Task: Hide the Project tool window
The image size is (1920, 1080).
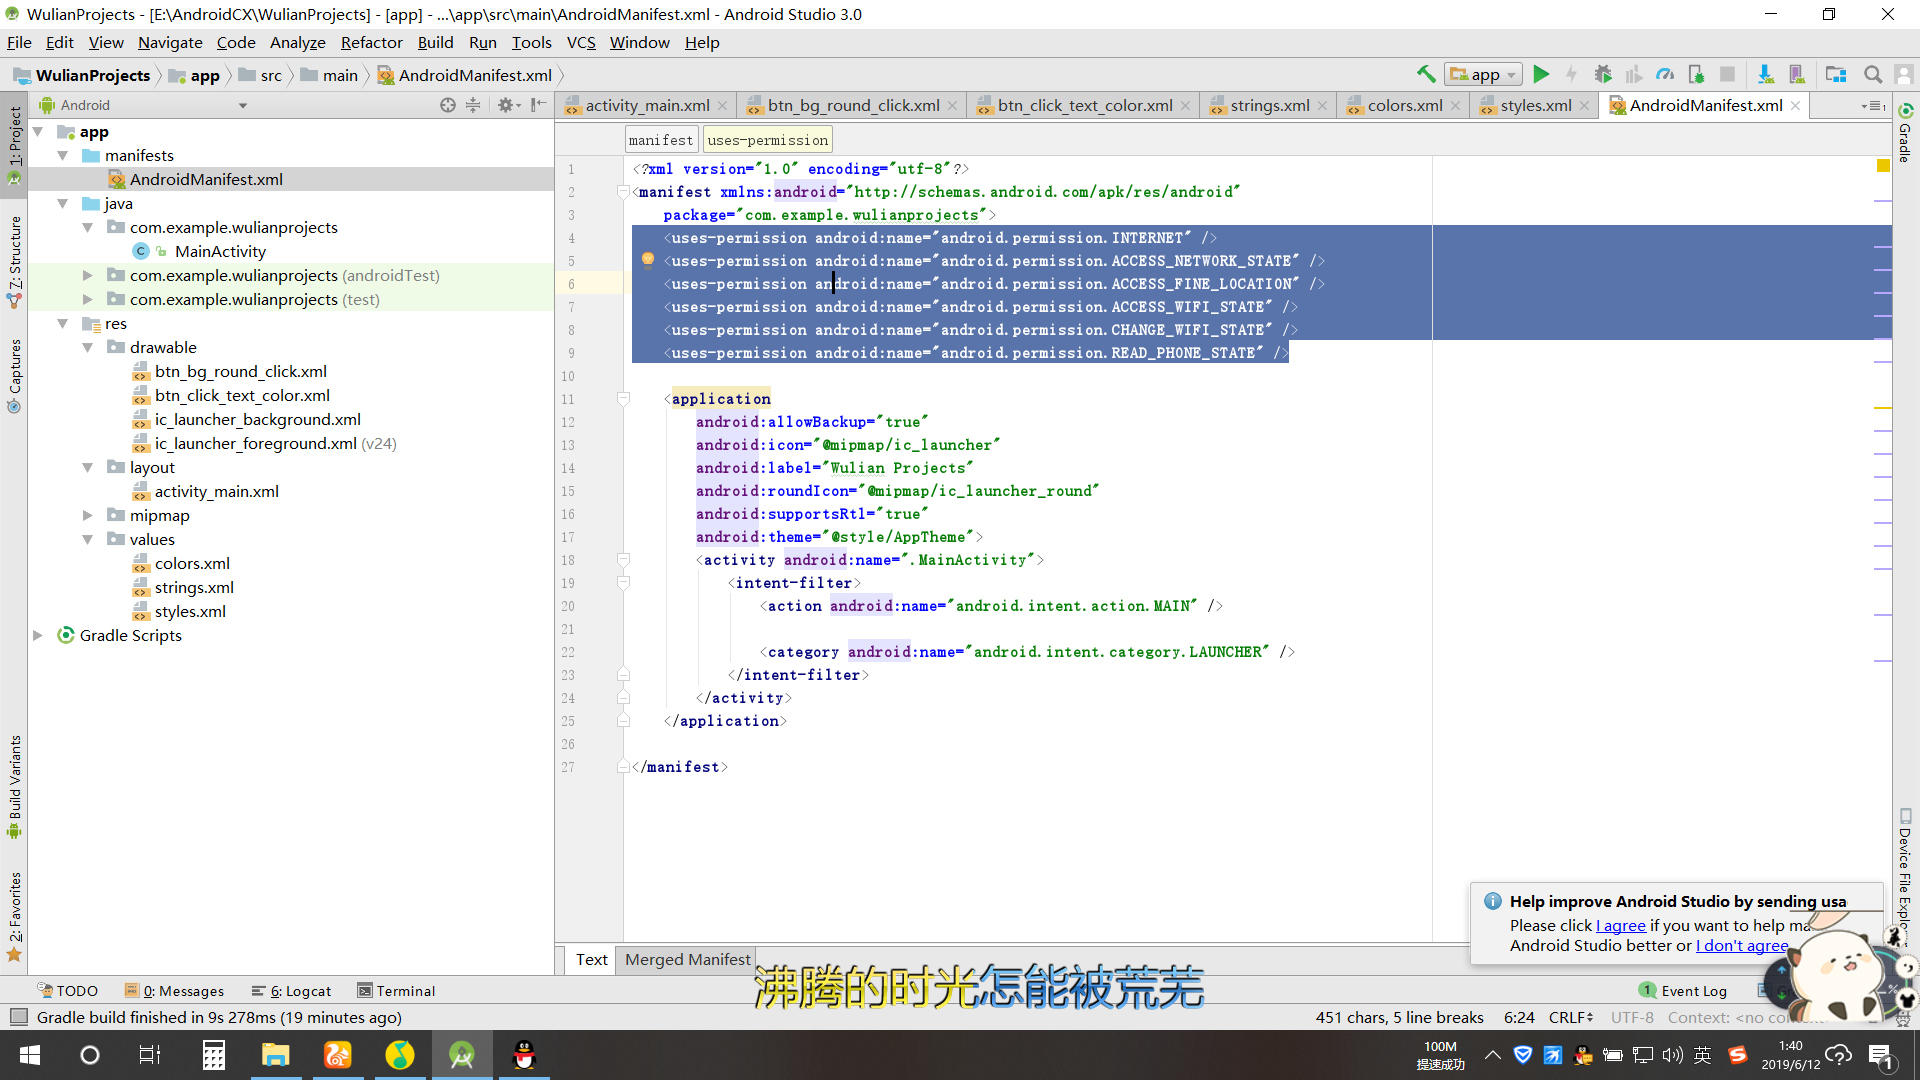Action: pyautogui.click(x=539, y=105)
